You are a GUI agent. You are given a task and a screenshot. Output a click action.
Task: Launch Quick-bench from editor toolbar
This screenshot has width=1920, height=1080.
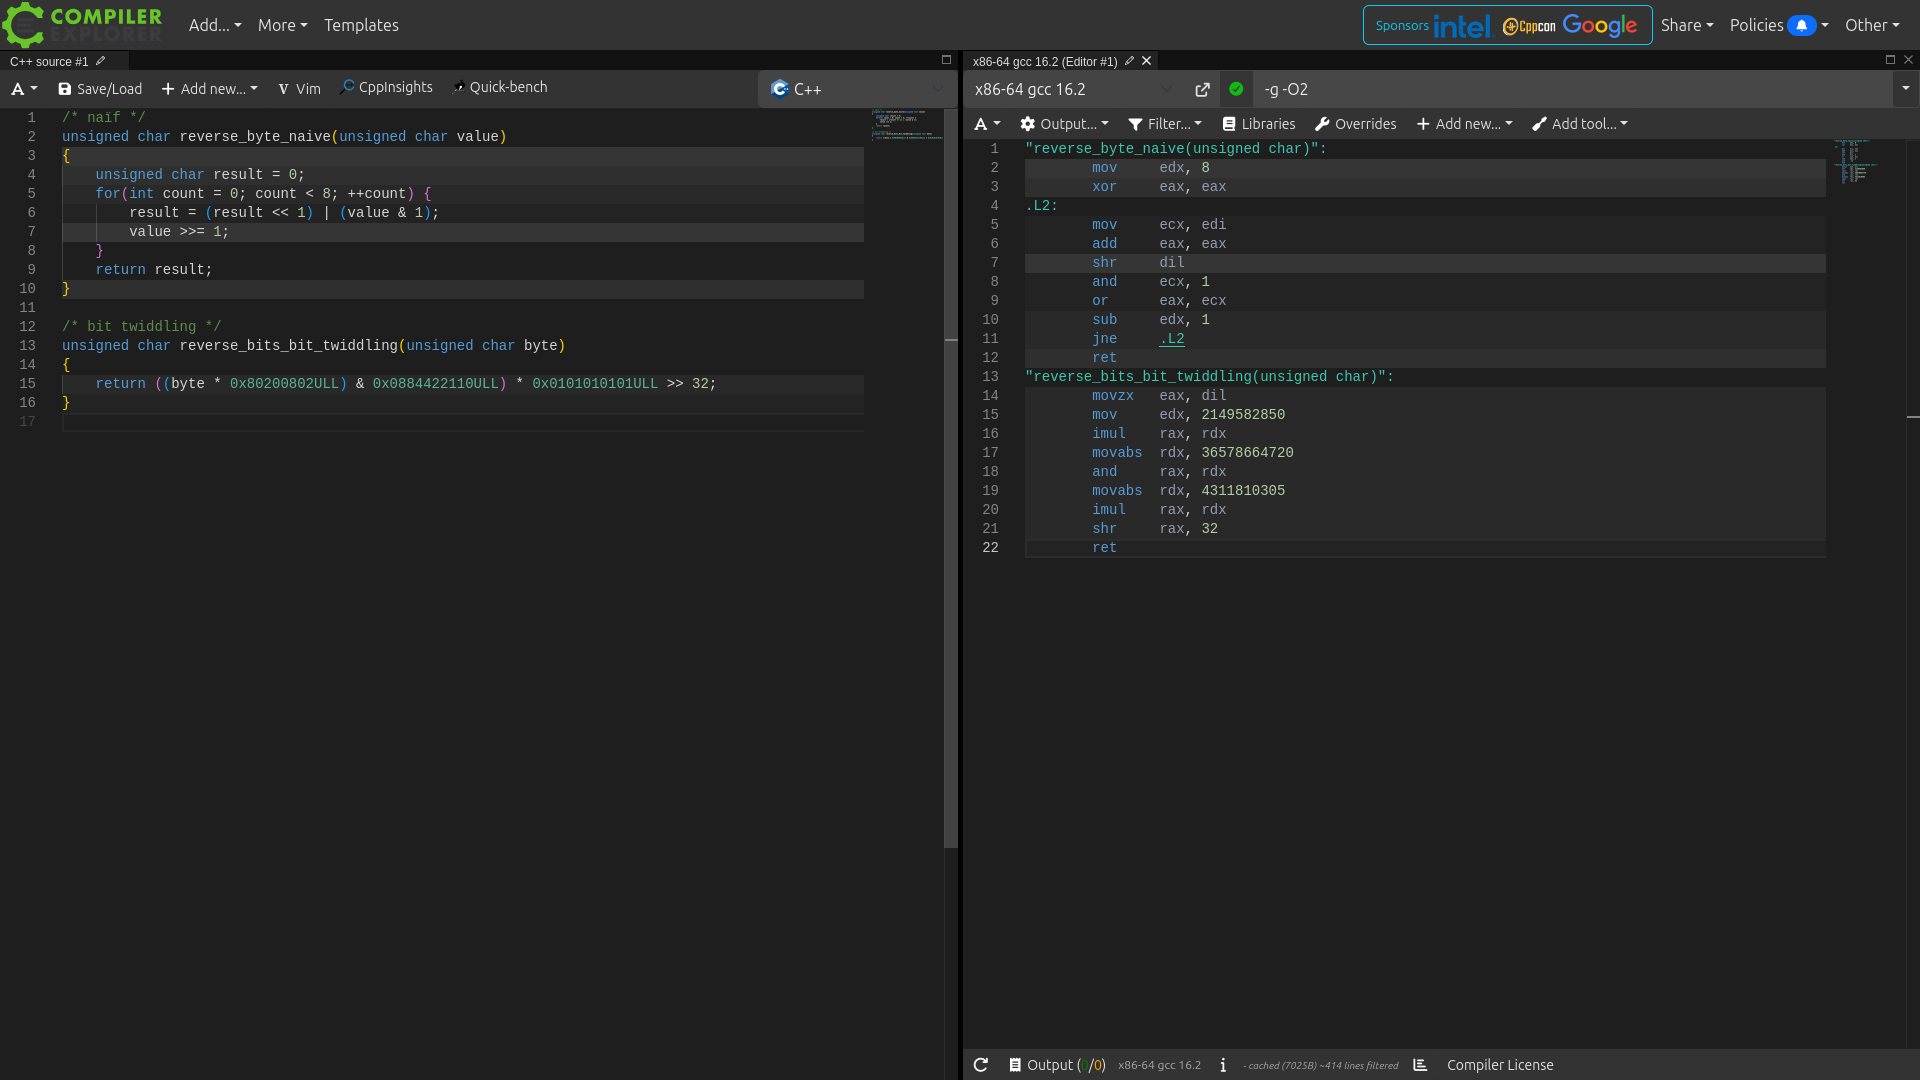coord(499,87)
